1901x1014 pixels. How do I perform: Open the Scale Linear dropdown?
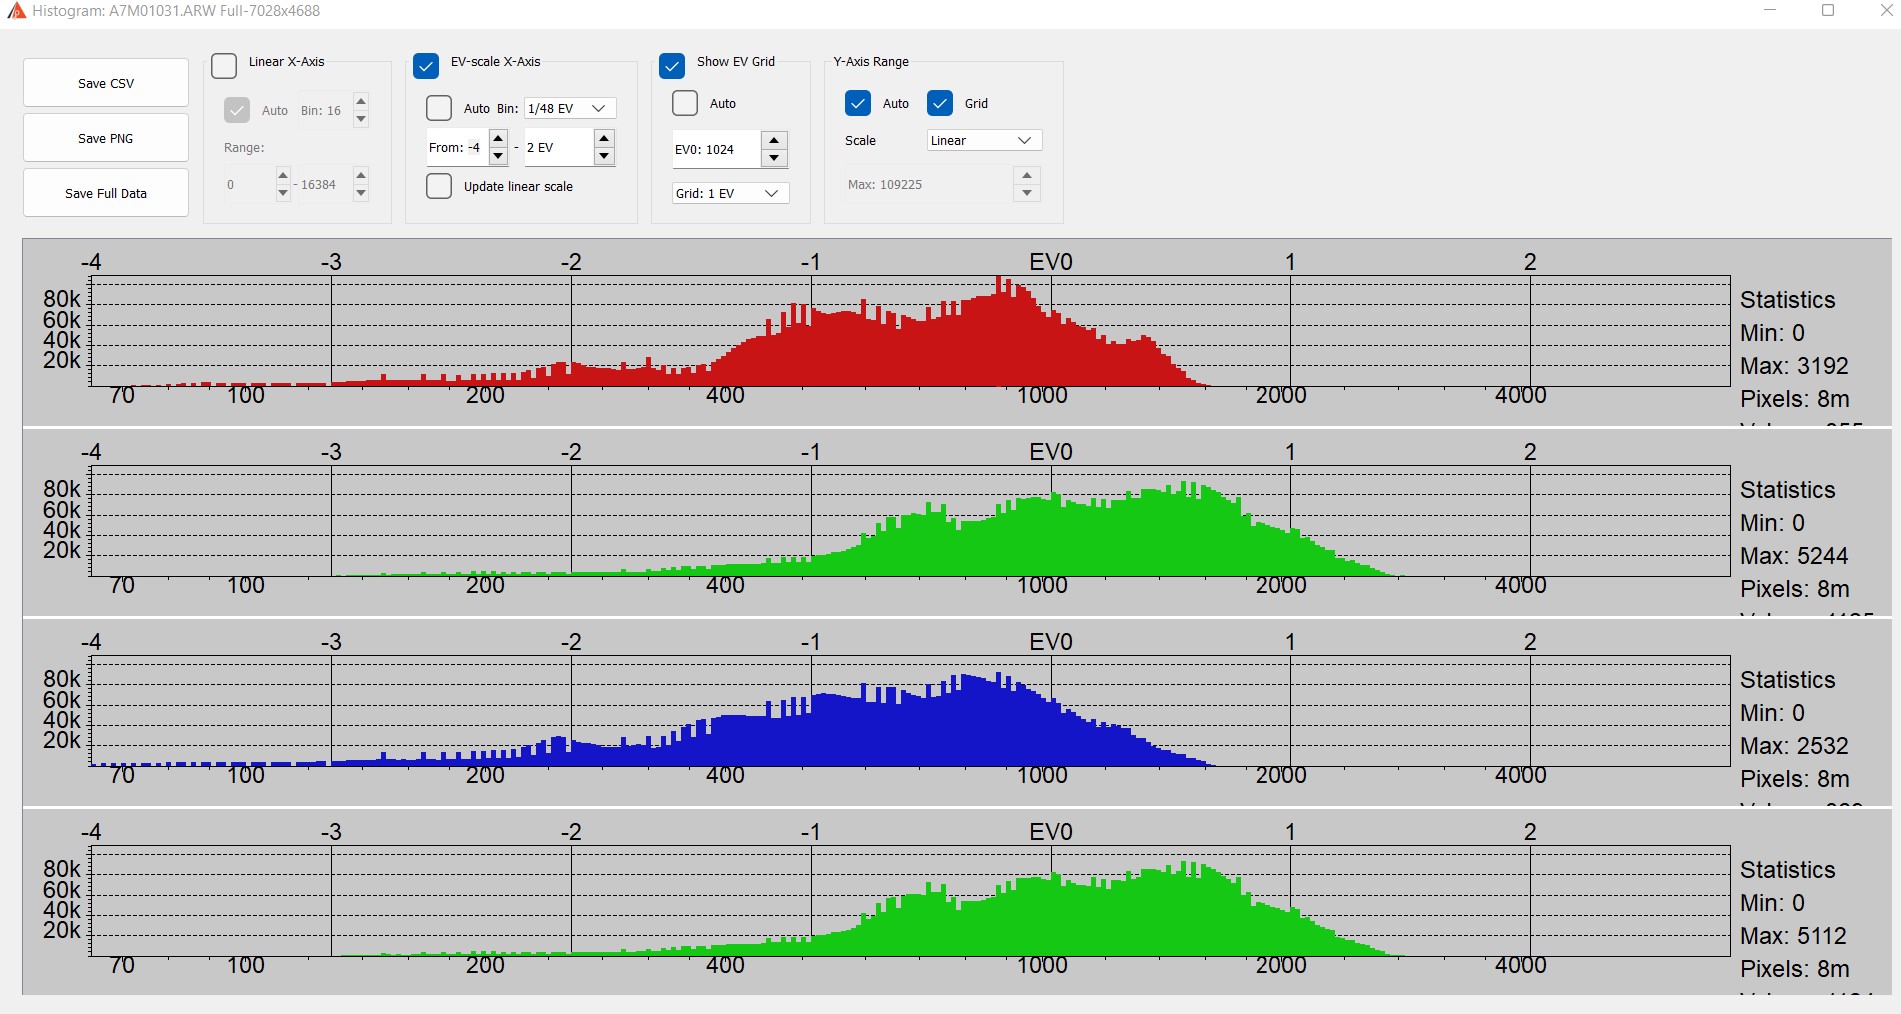point(983,141)
